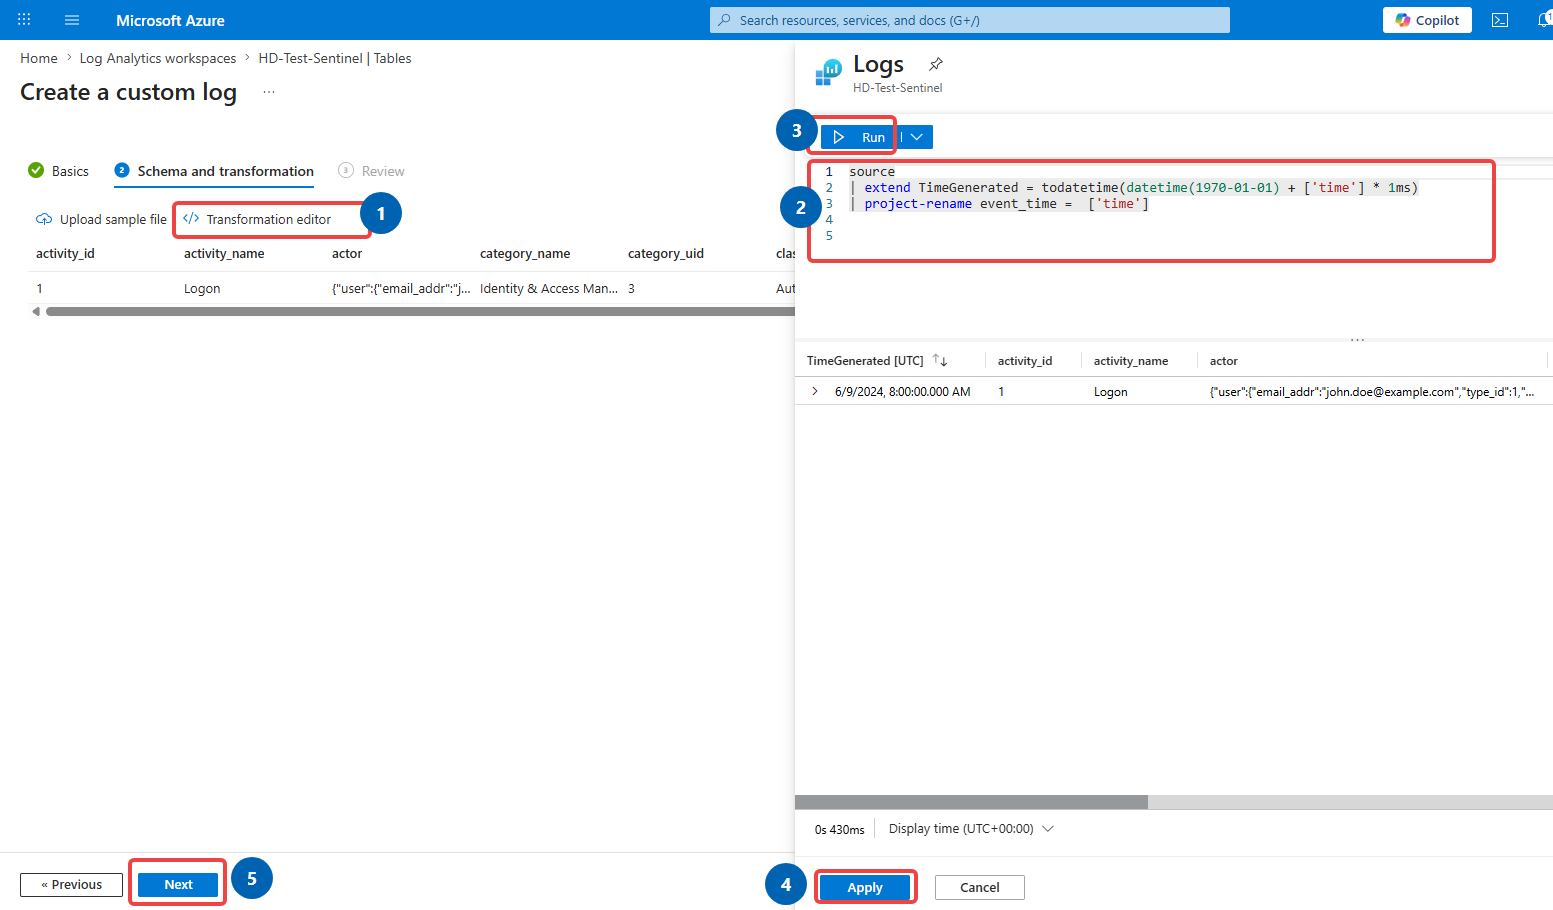Click the sample table horizontal scrollbar
Viewport: 1553px width, 910px height.
coord(420,311)
